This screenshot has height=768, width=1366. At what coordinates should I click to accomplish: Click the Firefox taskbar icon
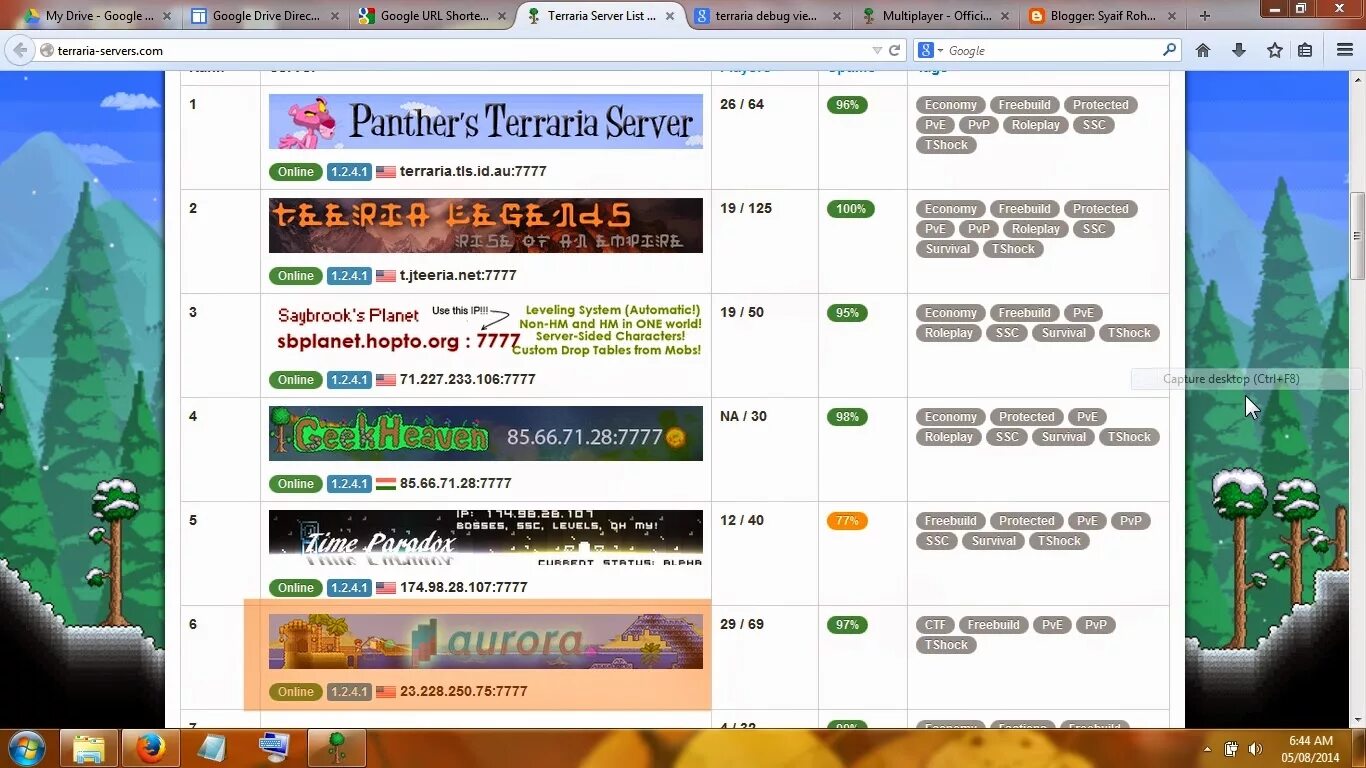(x=150, y=747)
